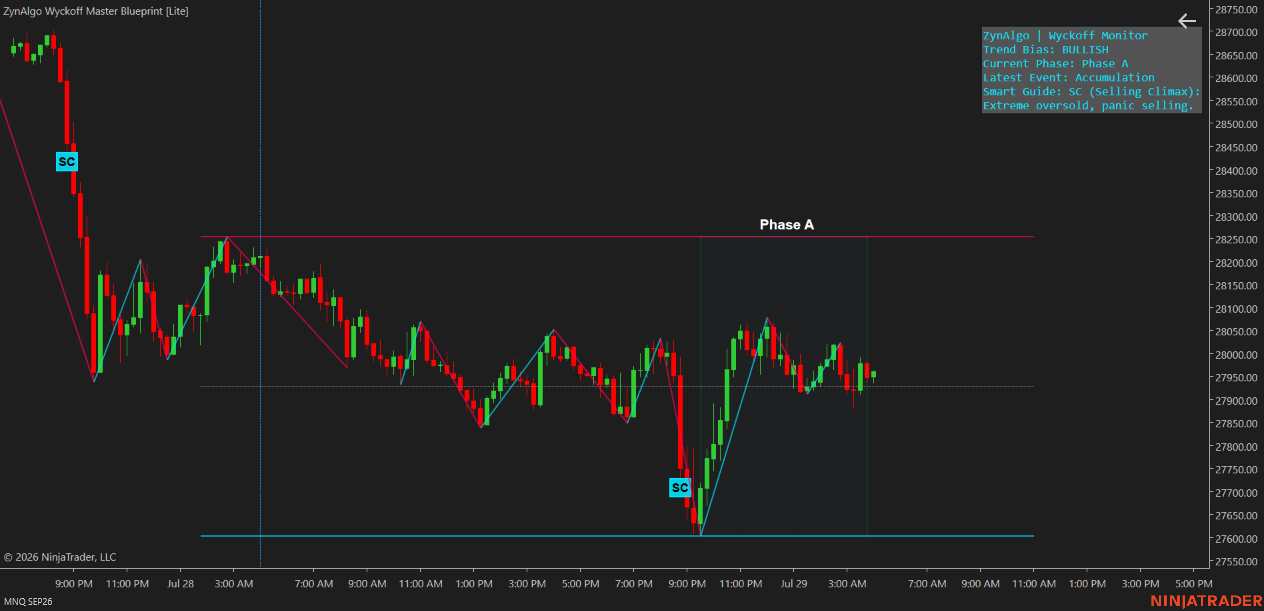The width and height of the screenshot is (1264, 611).
Task: Select the SC marker near the 28400 level
Action: [x=67, y=161]
